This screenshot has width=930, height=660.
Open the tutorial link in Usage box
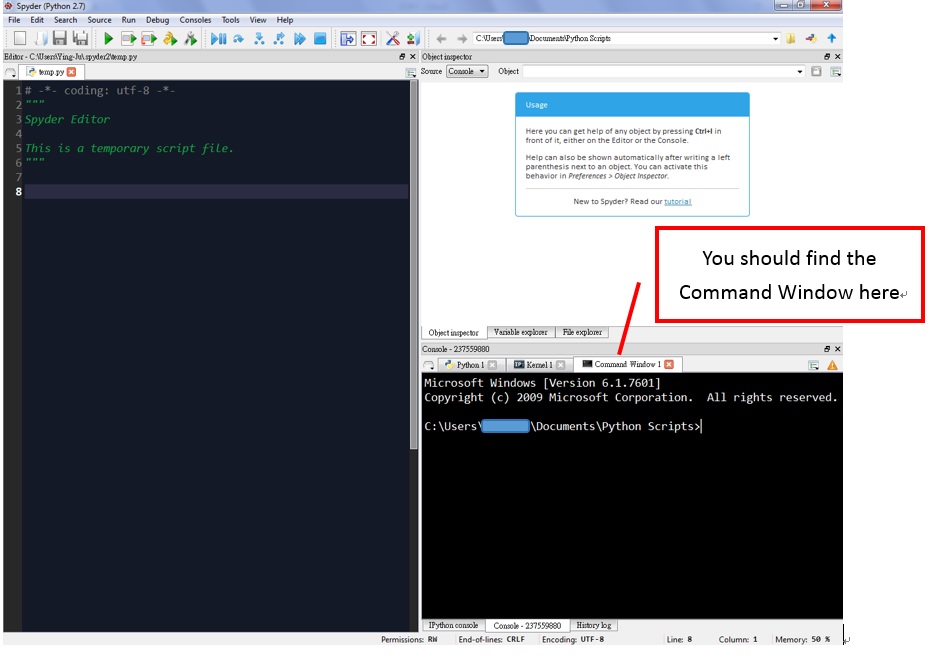pos(678,202)
